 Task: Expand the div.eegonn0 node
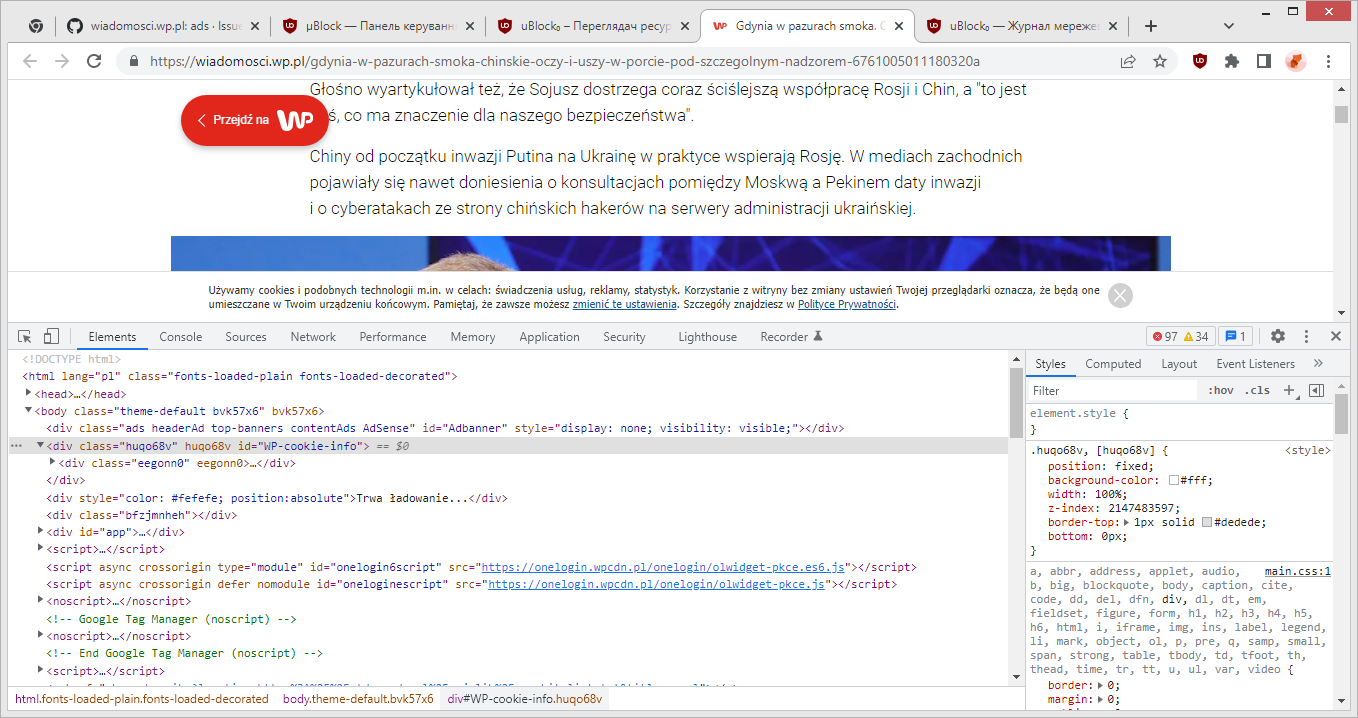coord(52,462)
